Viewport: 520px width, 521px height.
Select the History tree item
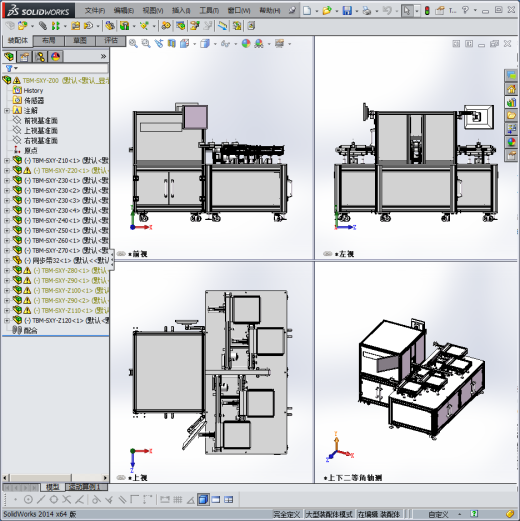click(33, 91)
